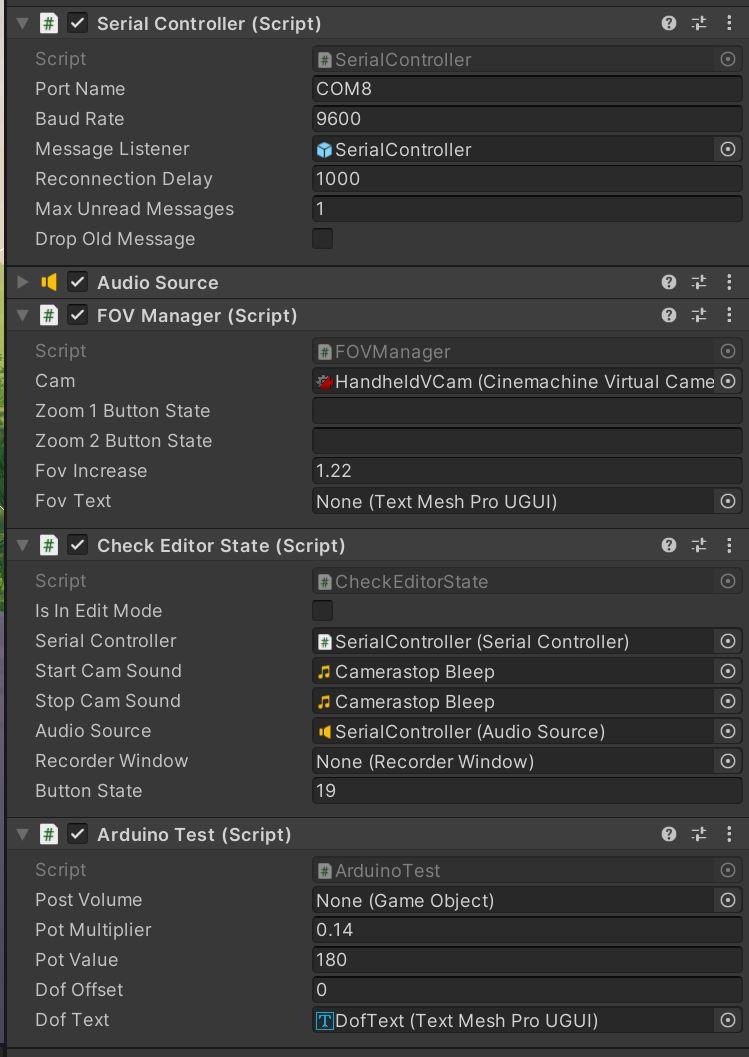Click the Fov Increase value field
Image resolution: width=749 pixels, height=1057 pixels.
(527, 471)
